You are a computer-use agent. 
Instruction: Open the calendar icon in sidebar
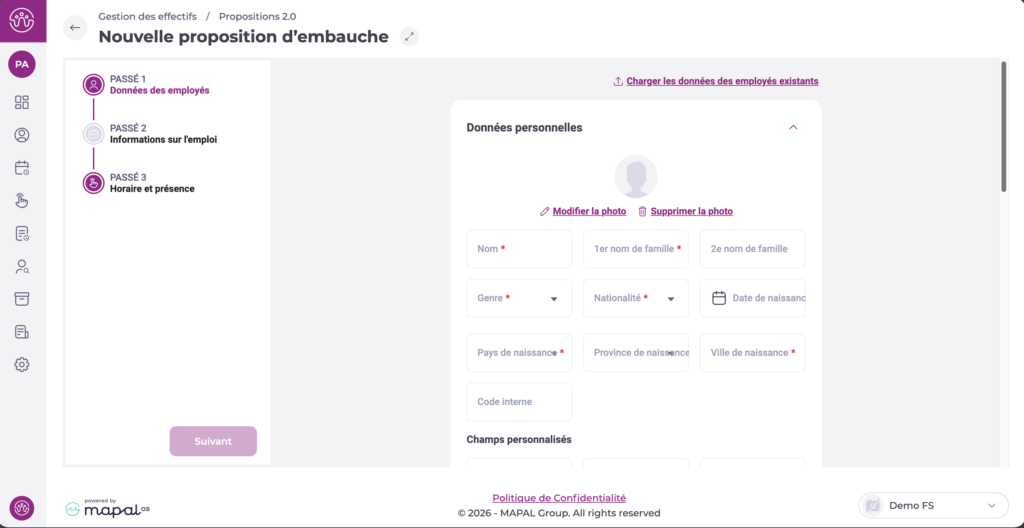click(x=22, y=168)
